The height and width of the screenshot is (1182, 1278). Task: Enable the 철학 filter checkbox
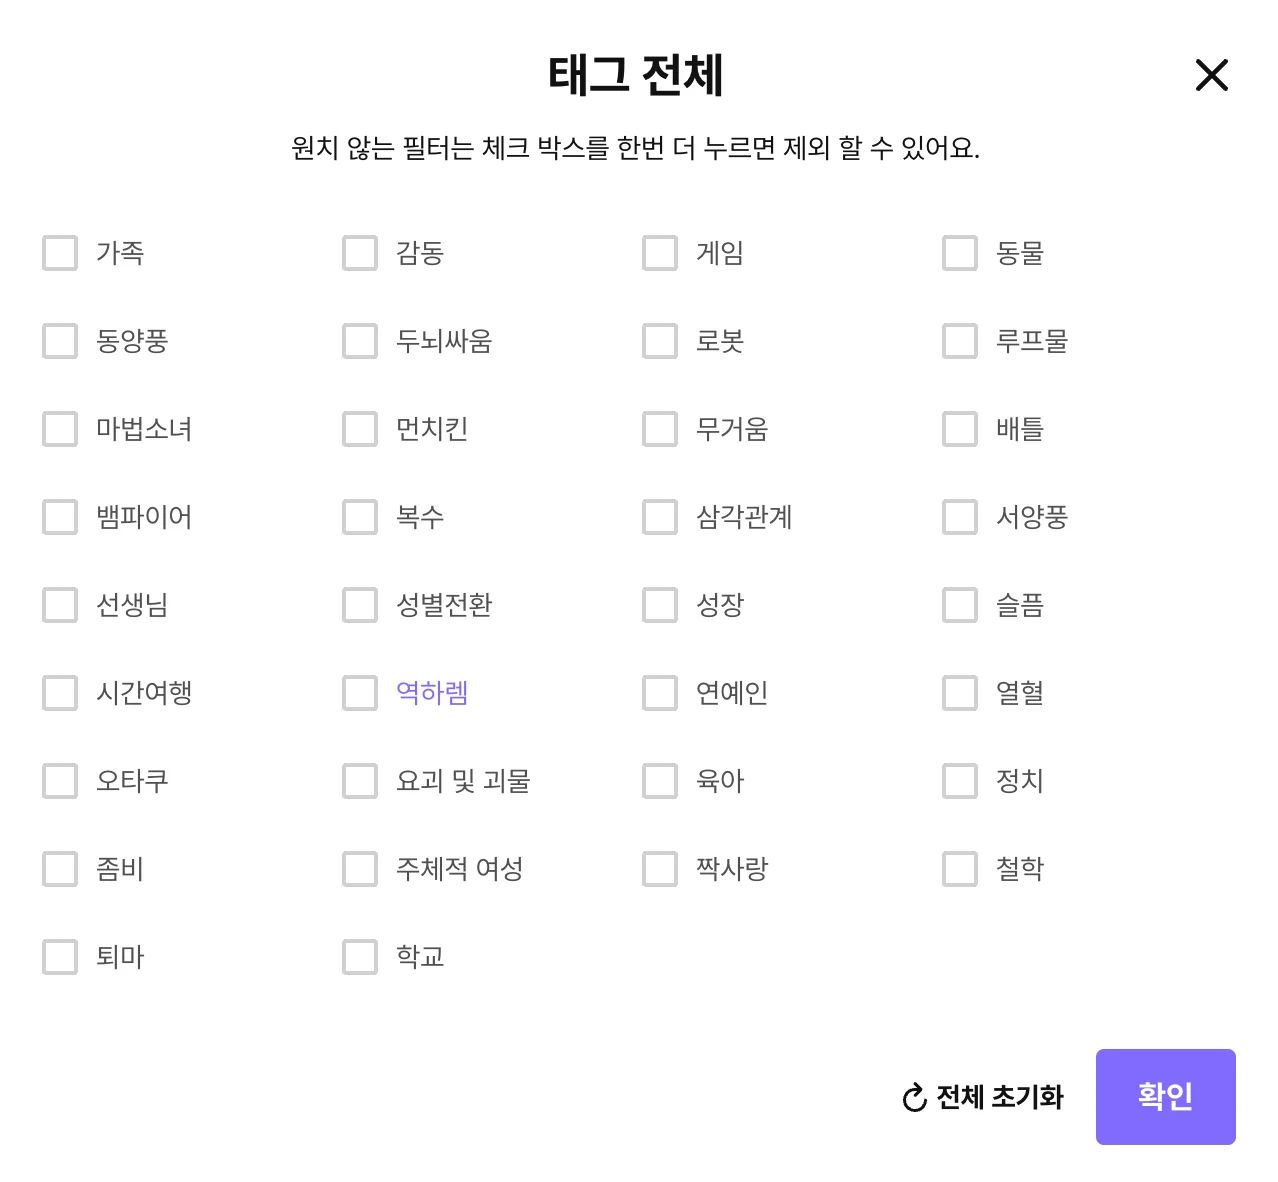(x=959, y=869)
